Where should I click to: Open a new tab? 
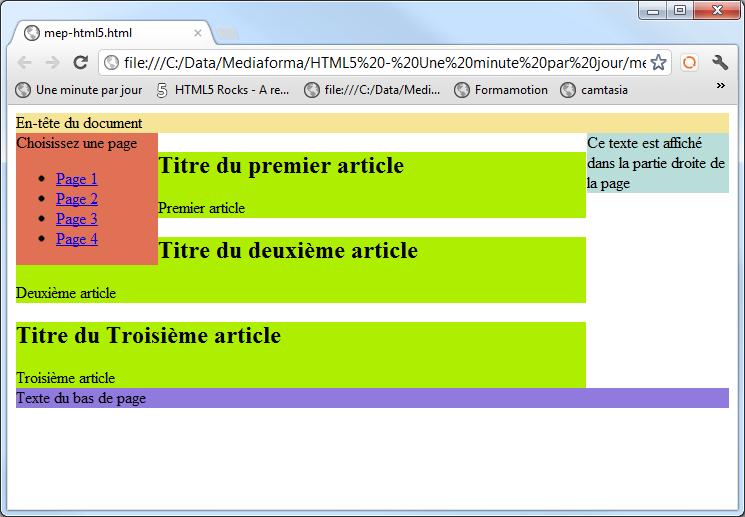click(228, 33)
